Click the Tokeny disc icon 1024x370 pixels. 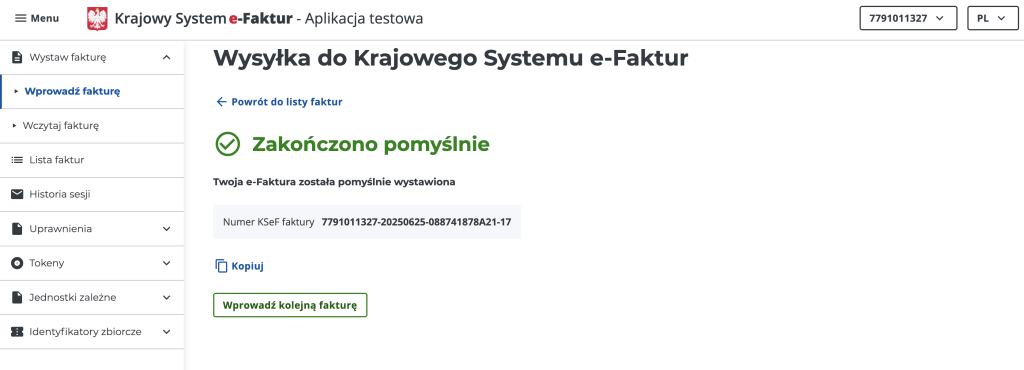coord(17,263)
